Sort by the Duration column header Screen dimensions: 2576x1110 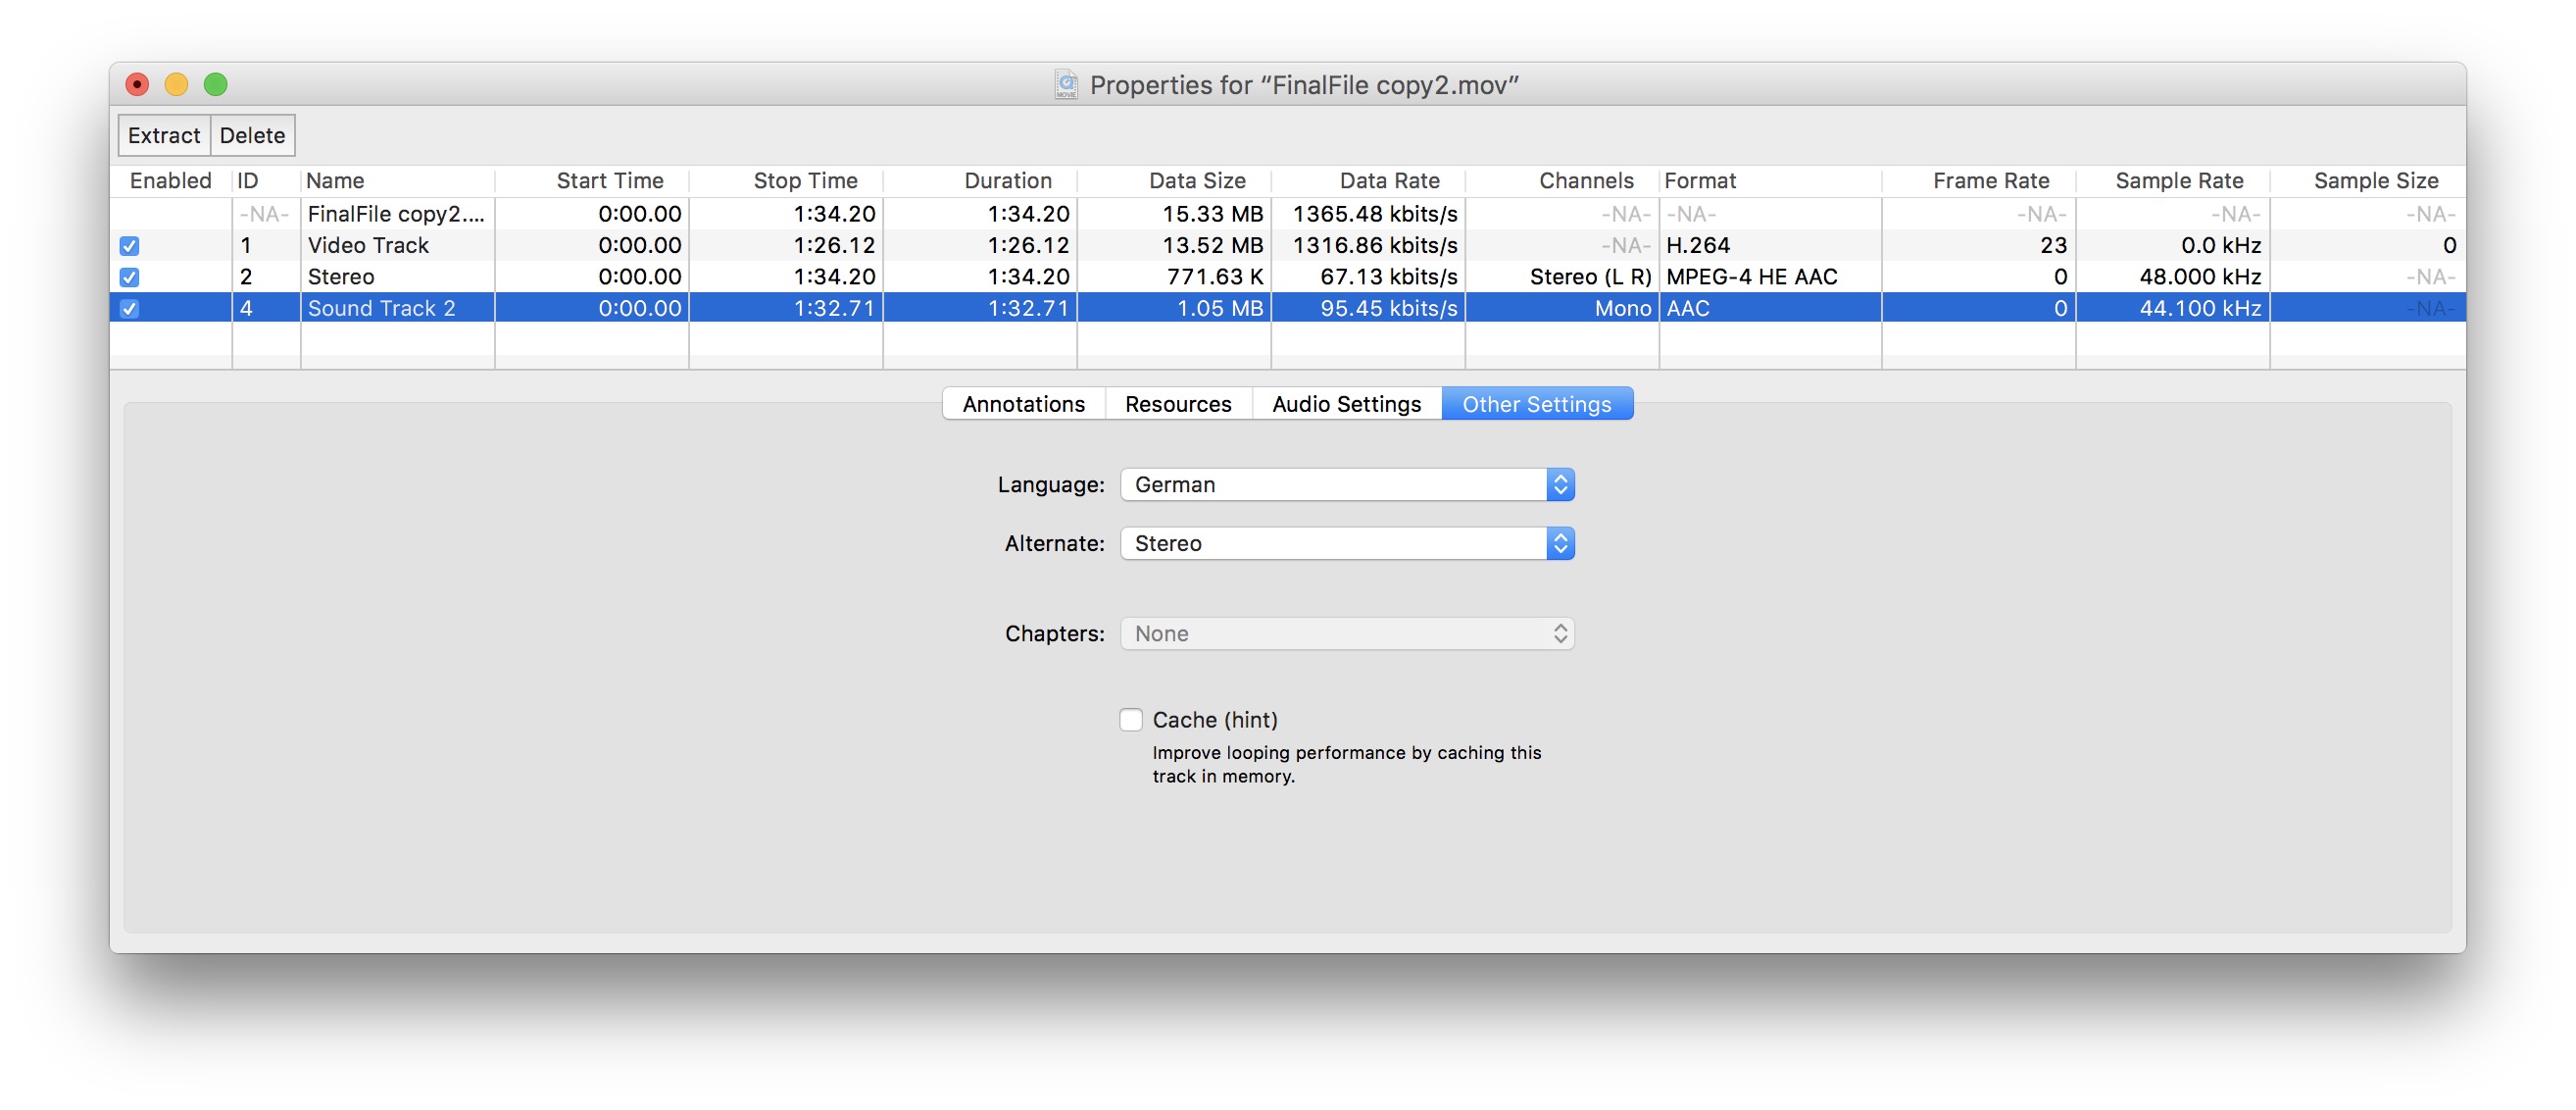pyautogui.click(x=1007, y=181)
